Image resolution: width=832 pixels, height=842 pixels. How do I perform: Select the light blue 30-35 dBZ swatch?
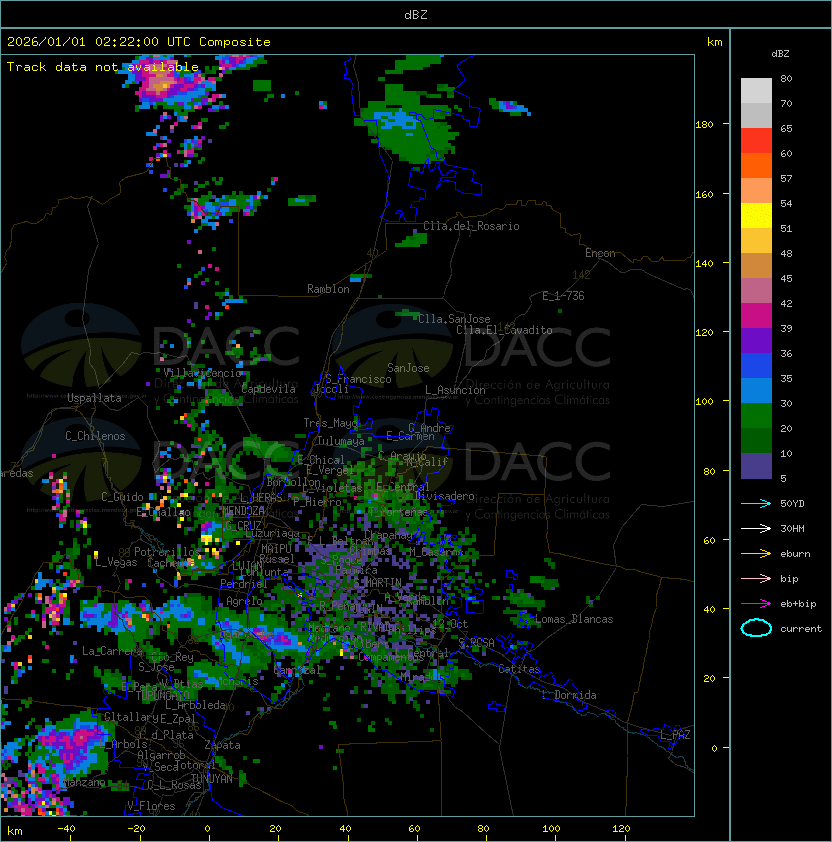click(x=756, y=390)
